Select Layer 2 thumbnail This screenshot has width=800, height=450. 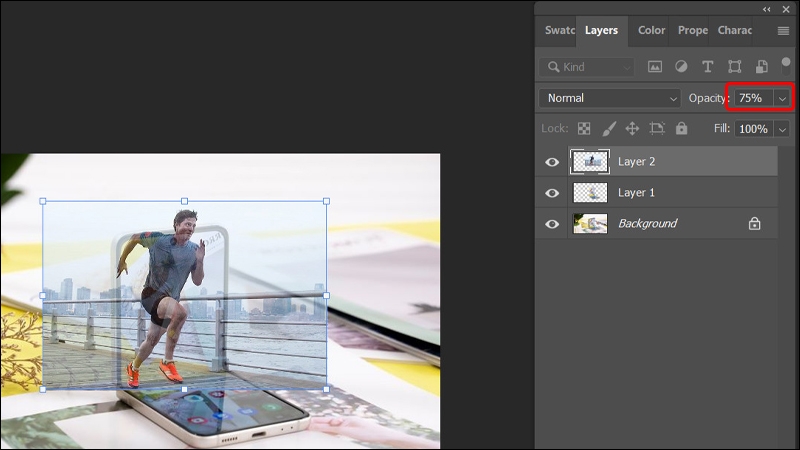pyautogui.click(x=590, y=162)
